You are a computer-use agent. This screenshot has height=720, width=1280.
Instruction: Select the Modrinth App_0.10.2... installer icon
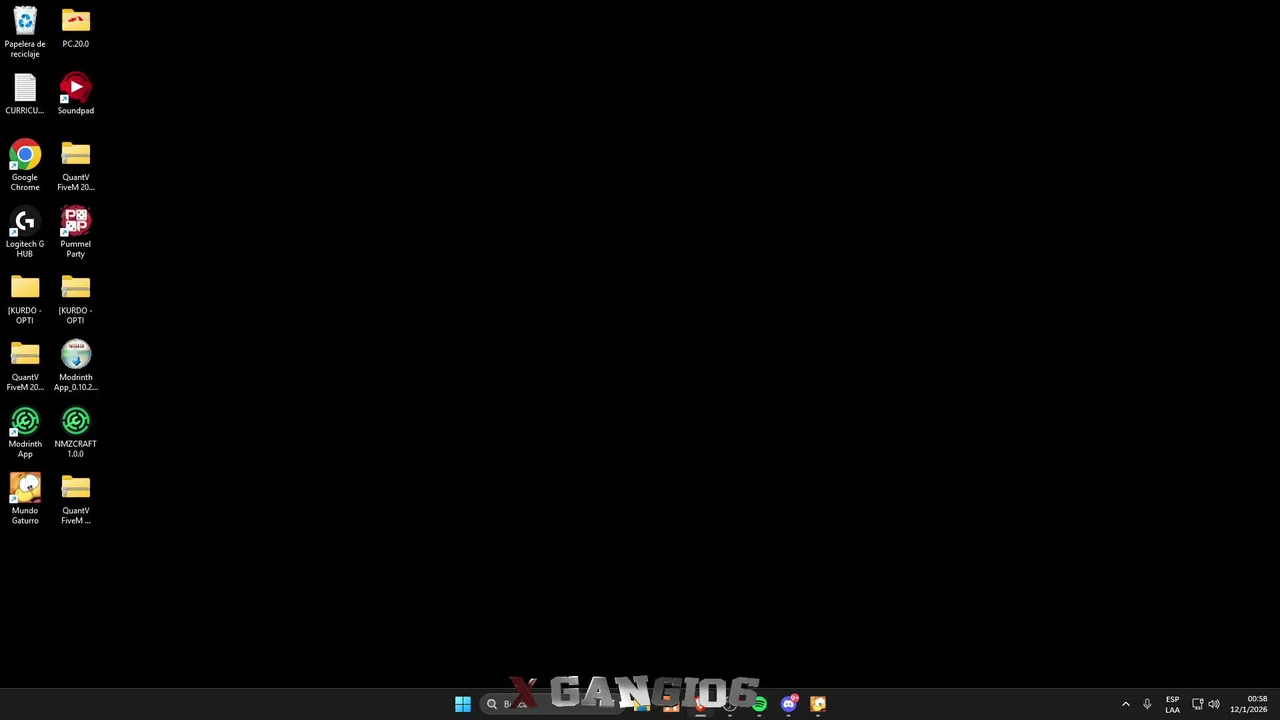75,366
